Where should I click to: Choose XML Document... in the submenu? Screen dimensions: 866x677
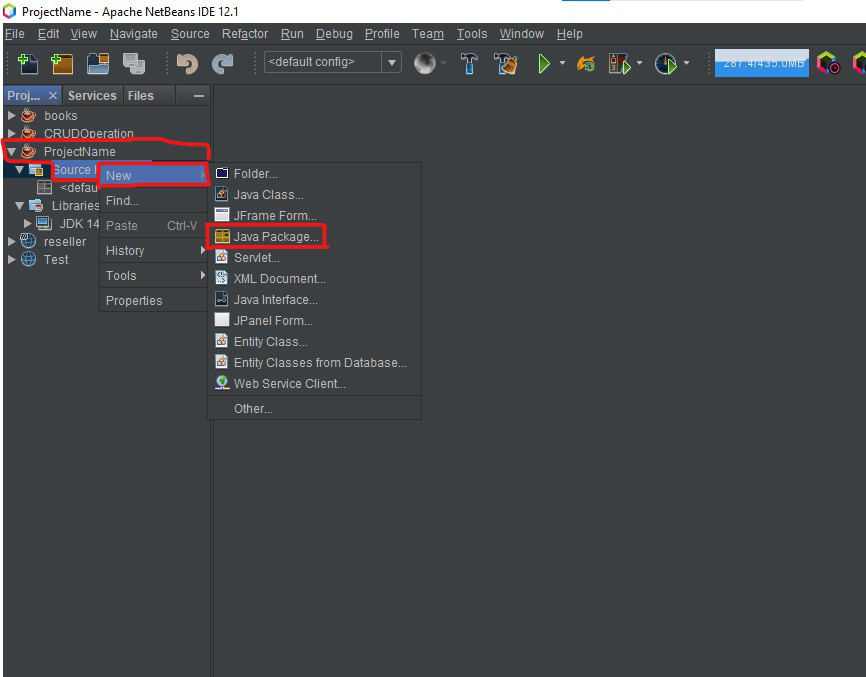pyautogui.click(x=315, y=278)
